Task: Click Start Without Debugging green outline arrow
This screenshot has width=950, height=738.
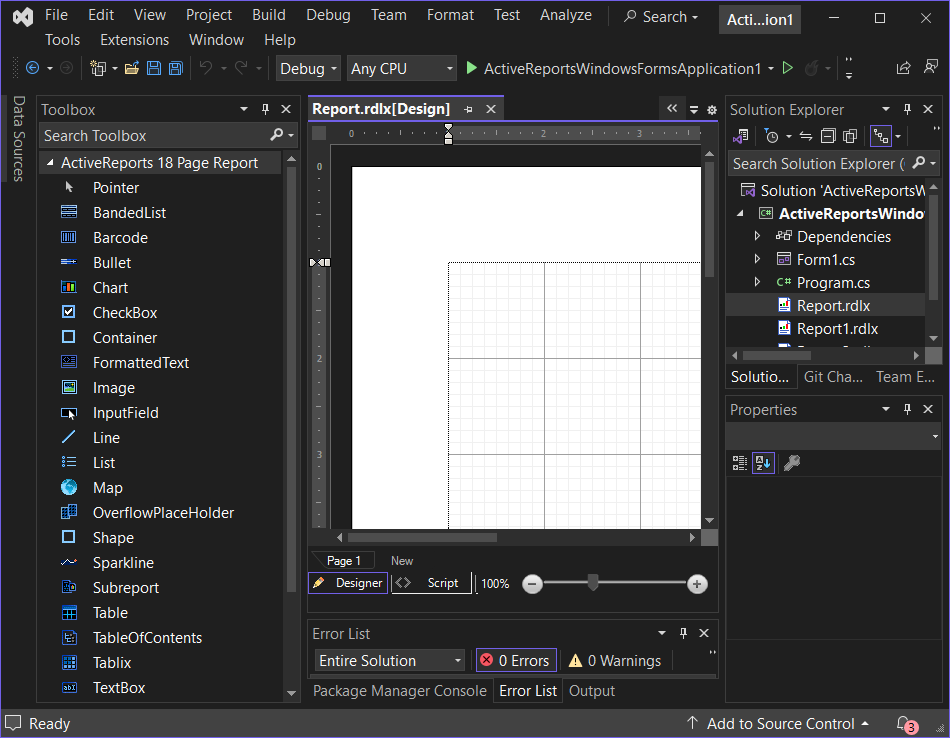Action: 788,68
